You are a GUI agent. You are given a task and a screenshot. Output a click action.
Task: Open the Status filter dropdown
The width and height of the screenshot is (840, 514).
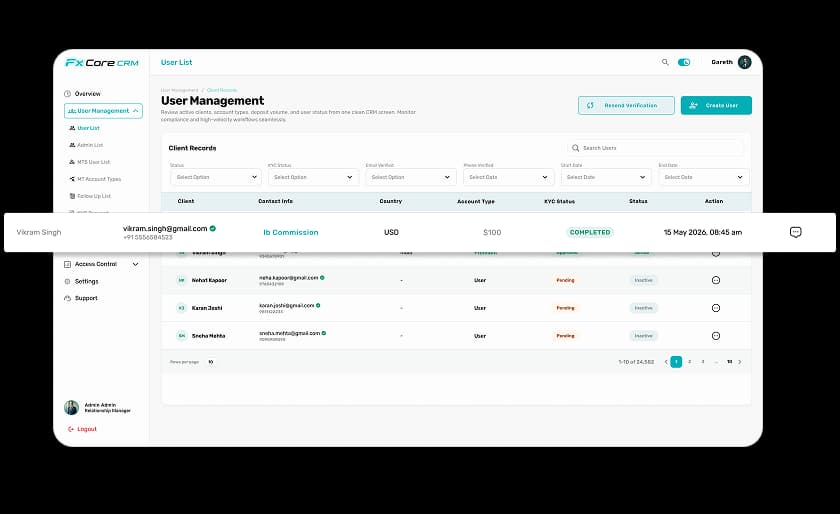click(x=216, y=177)
